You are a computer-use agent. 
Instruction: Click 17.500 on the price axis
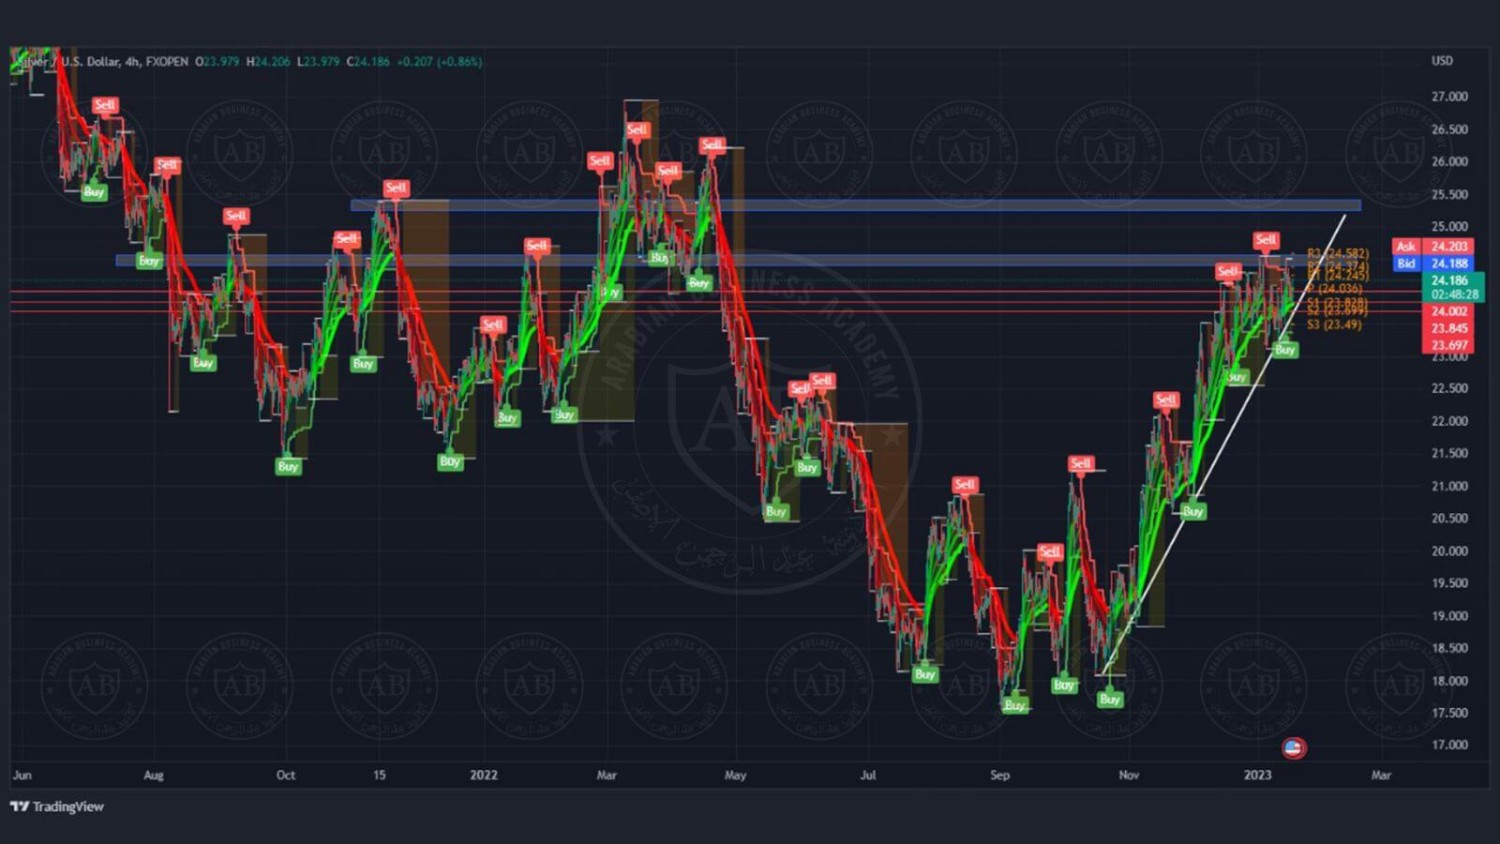click(x=1449, y=714)
